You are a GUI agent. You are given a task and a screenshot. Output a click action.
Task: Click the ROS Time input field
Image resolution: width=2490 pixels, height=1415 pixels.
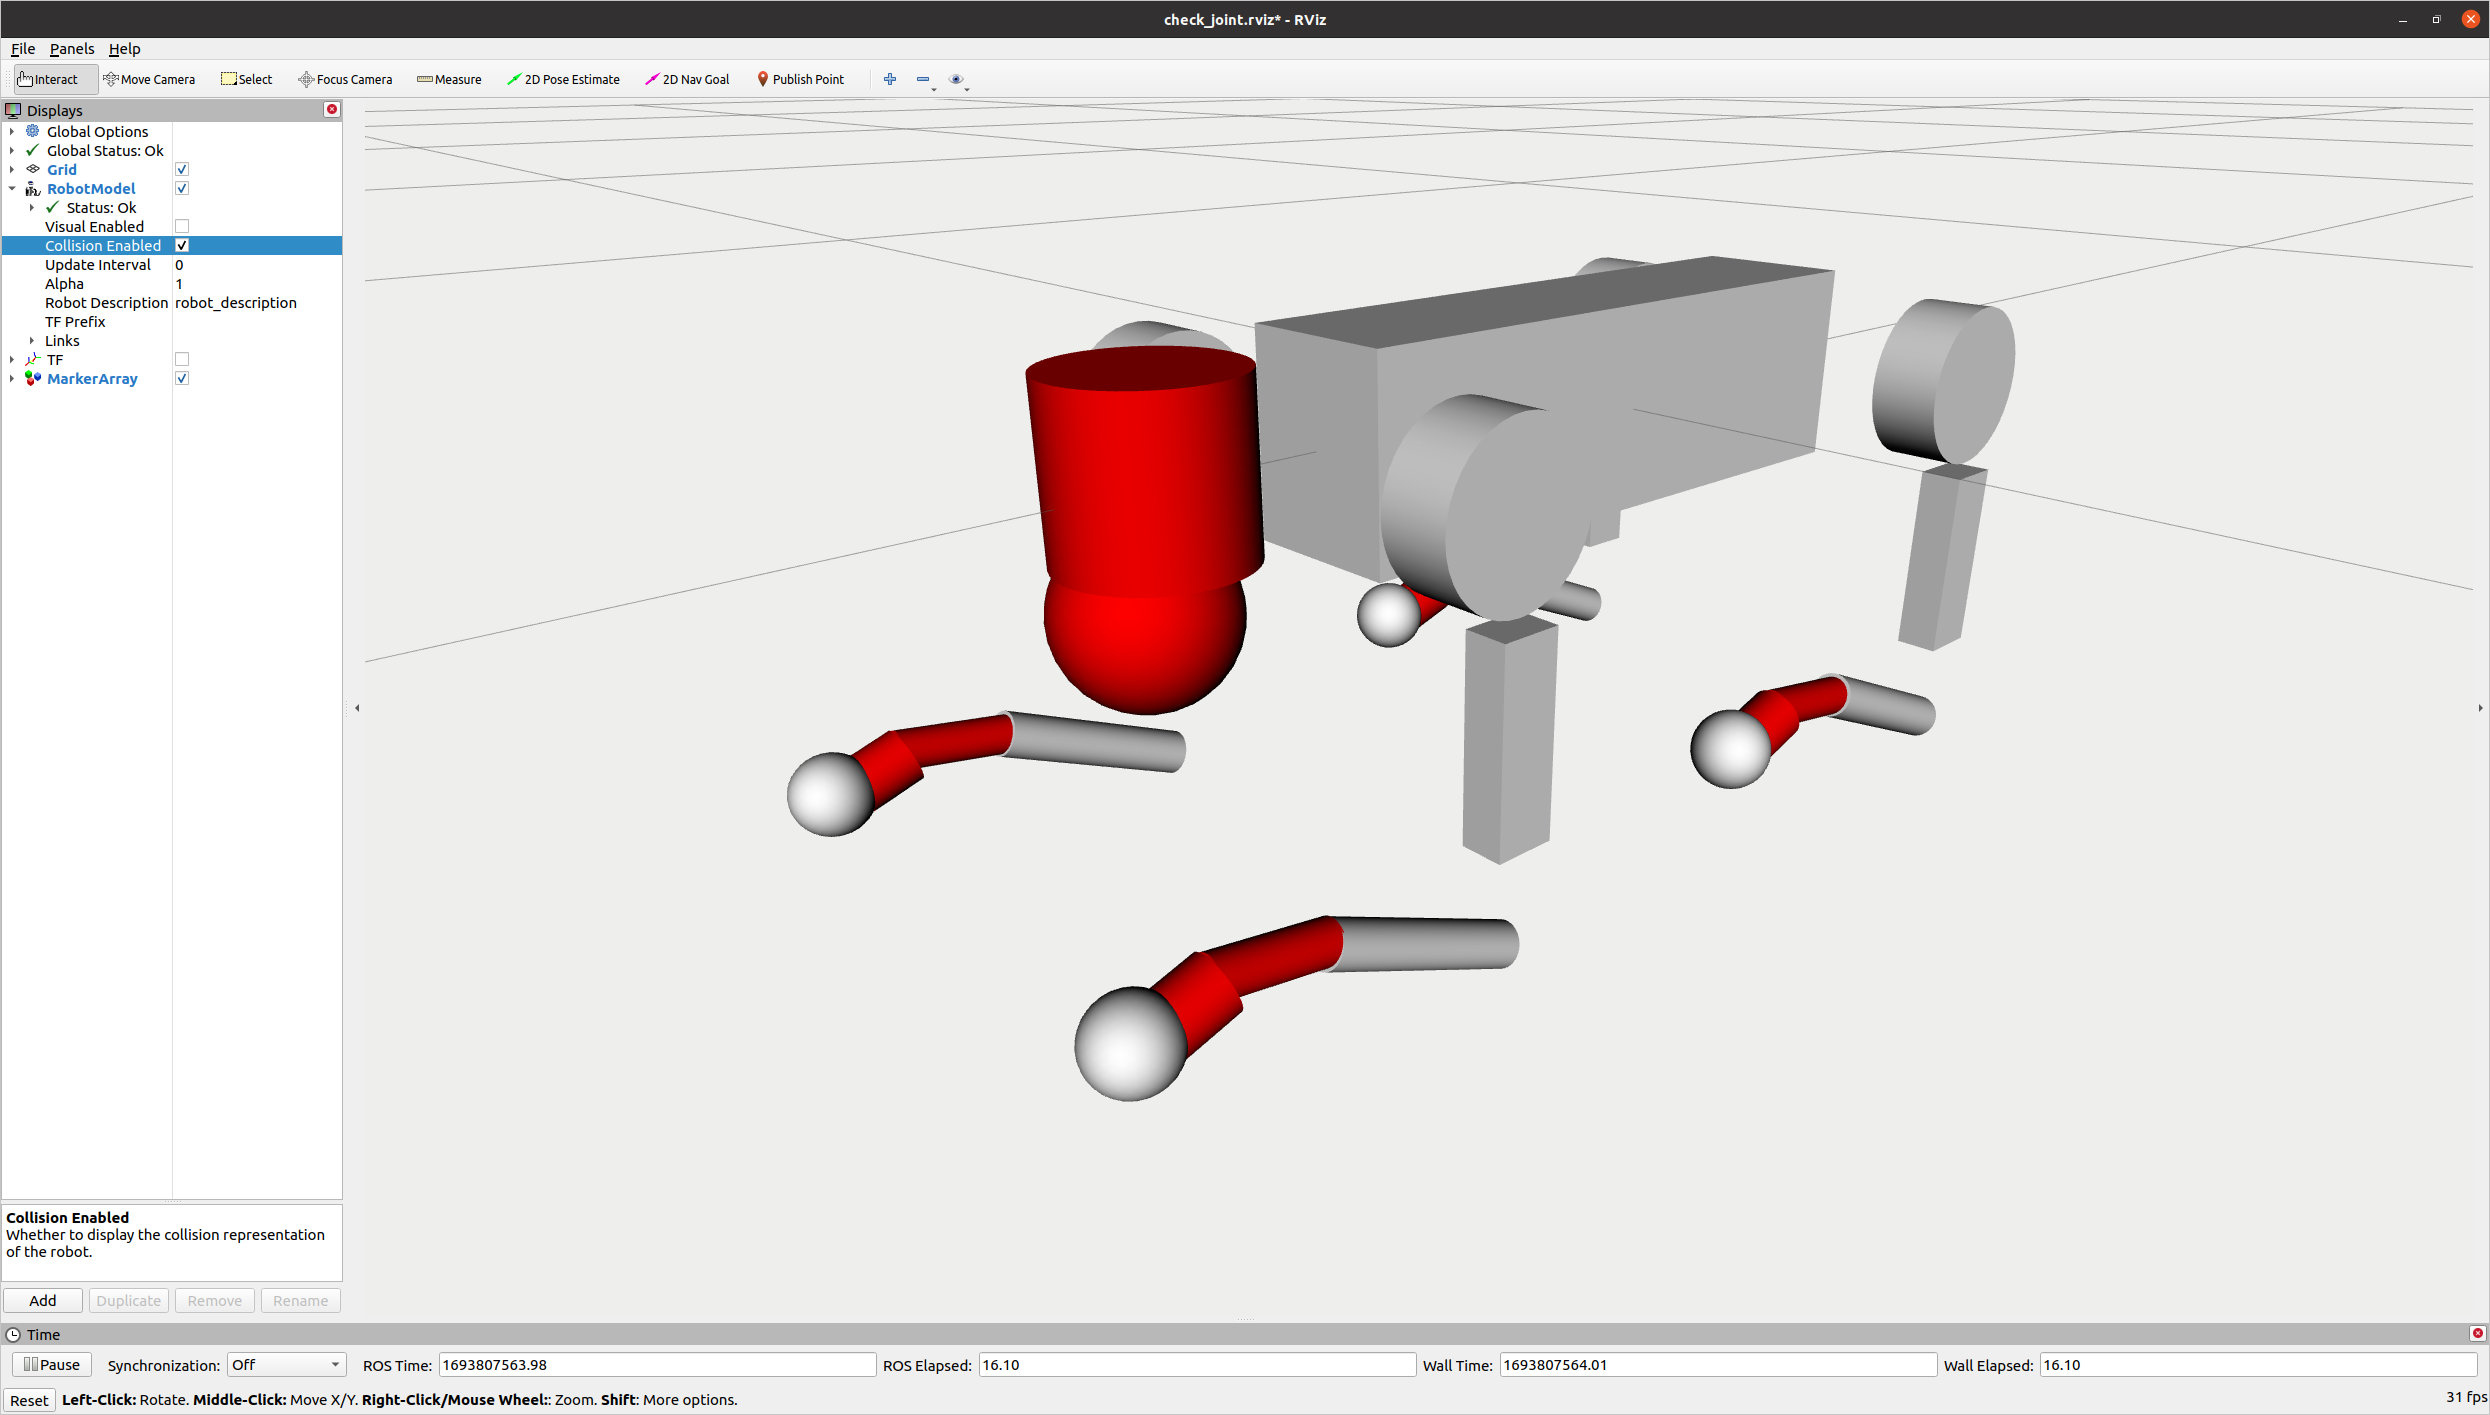click(656, 1365)
